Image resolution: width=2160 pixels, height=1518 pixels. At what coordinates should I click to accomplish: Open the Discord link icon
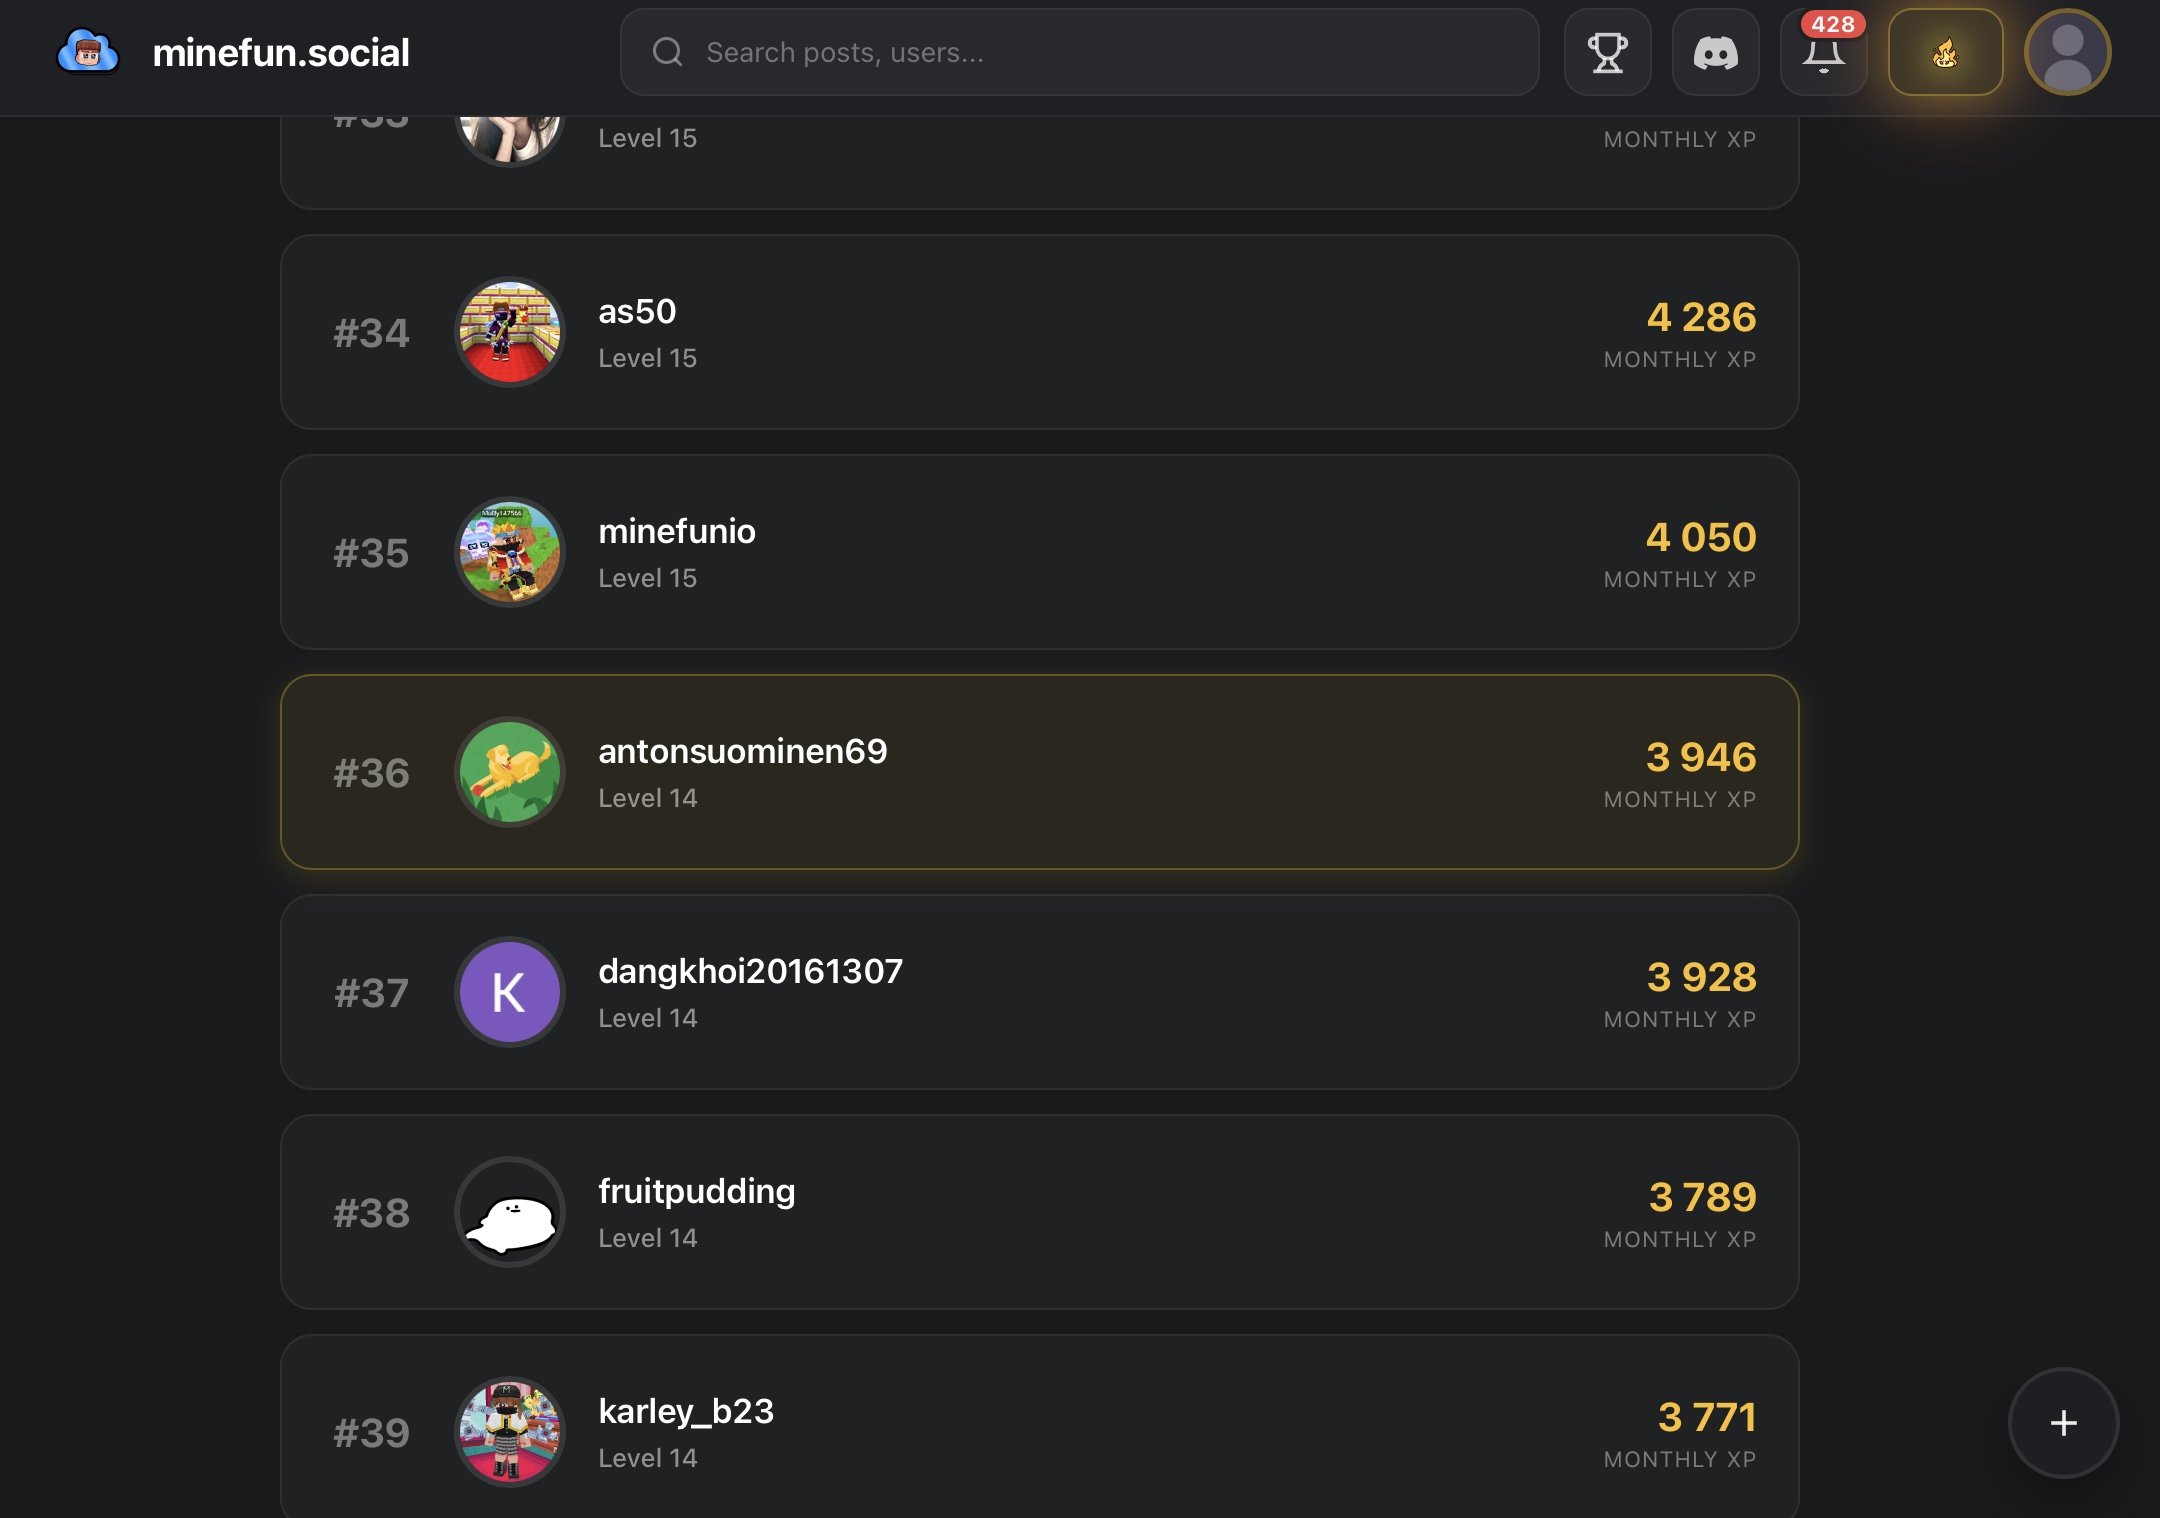click(x=1715, y=53)
